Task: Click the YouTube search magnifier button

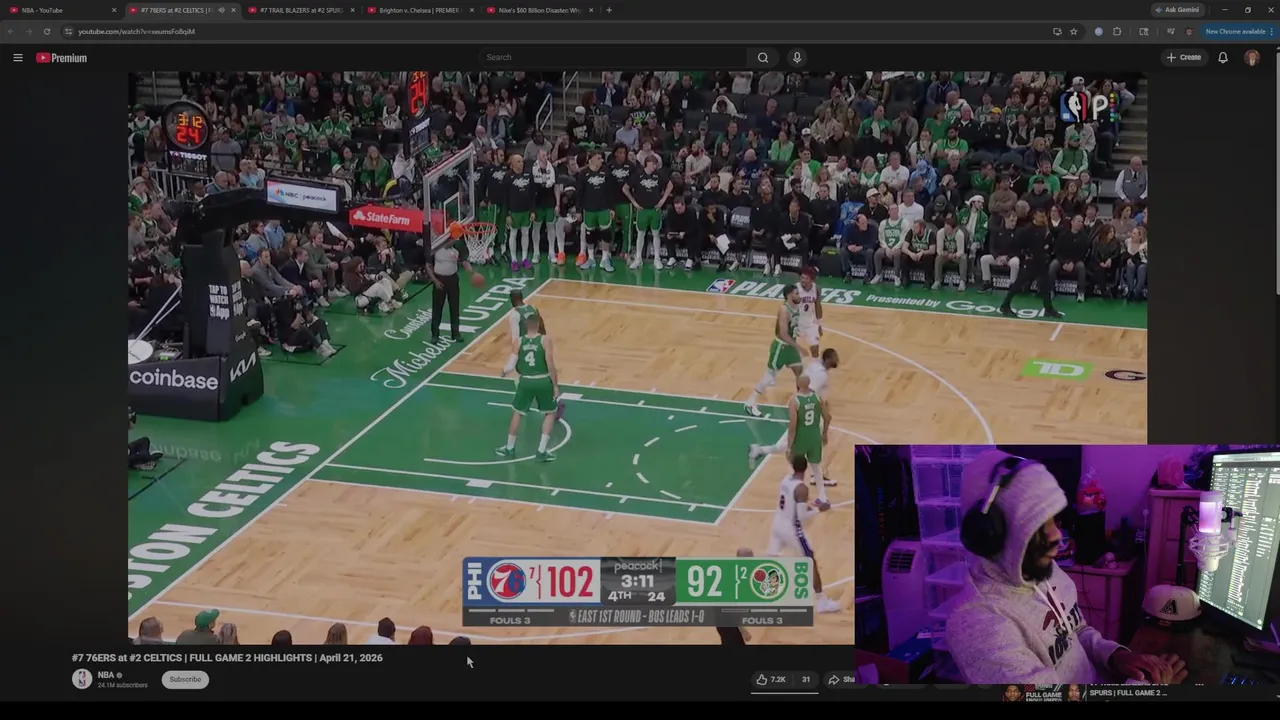Action: [763, 57]
